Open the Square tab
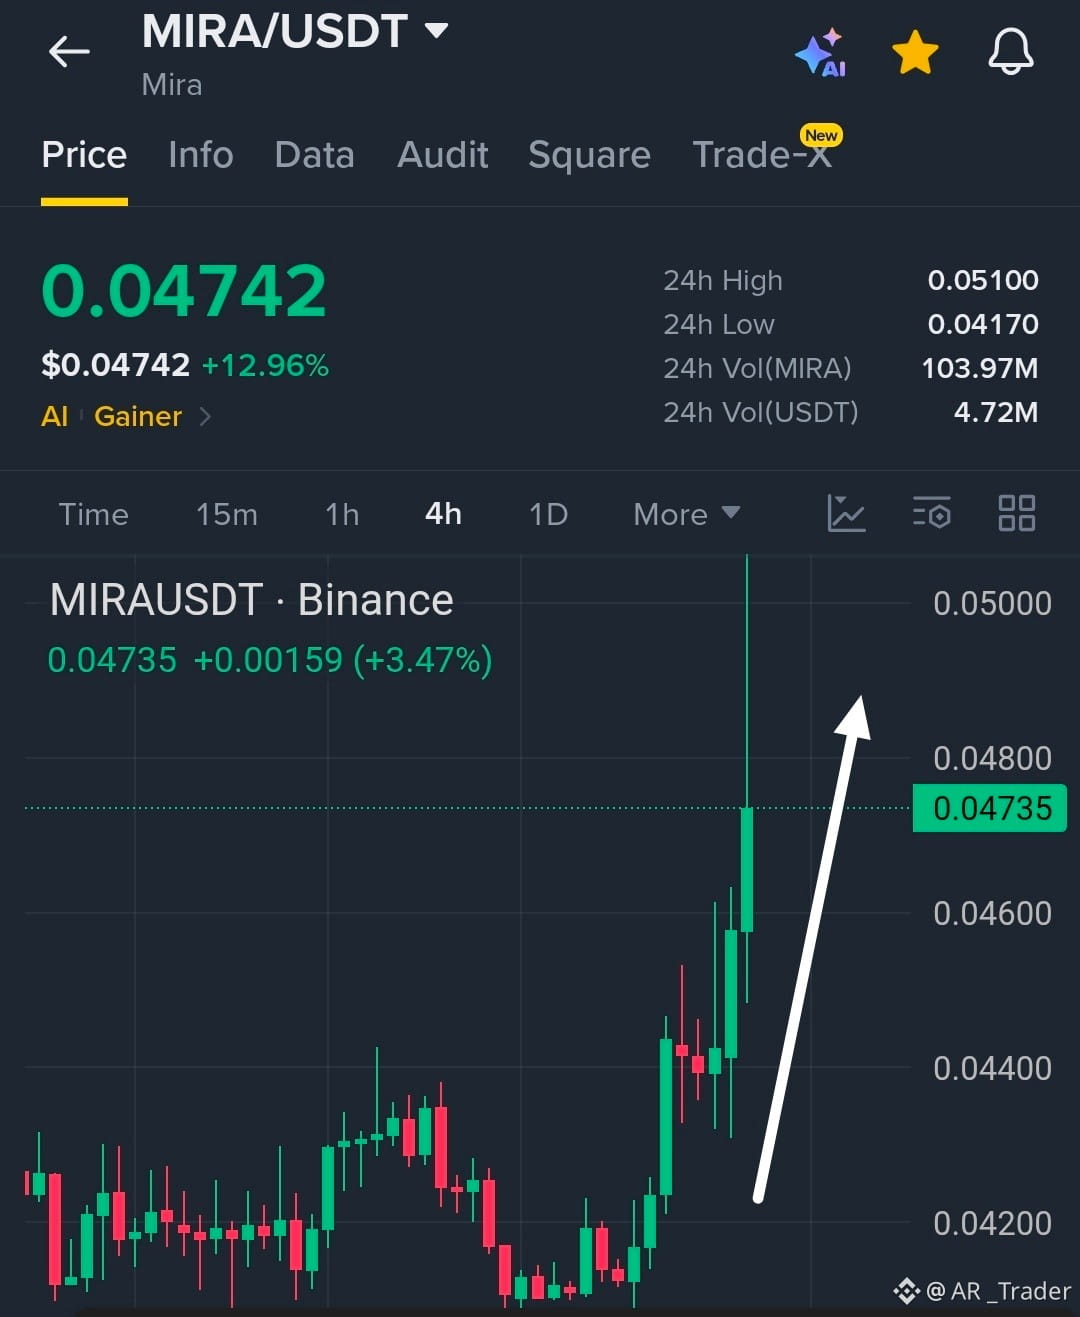This screenshot has height=1317, width=1080. click(x=589, y=155)
